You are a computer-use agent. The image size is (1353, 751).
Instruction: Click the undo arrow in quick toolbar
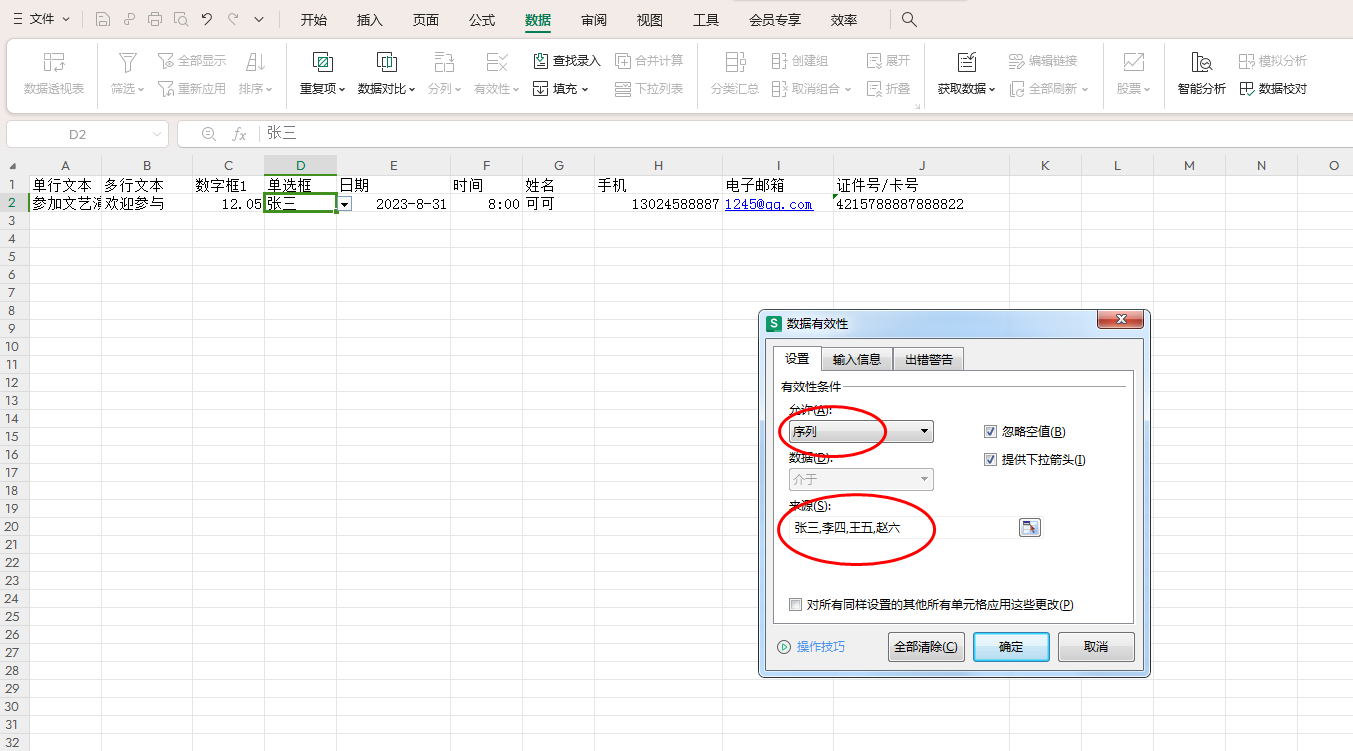click(207, 19)
